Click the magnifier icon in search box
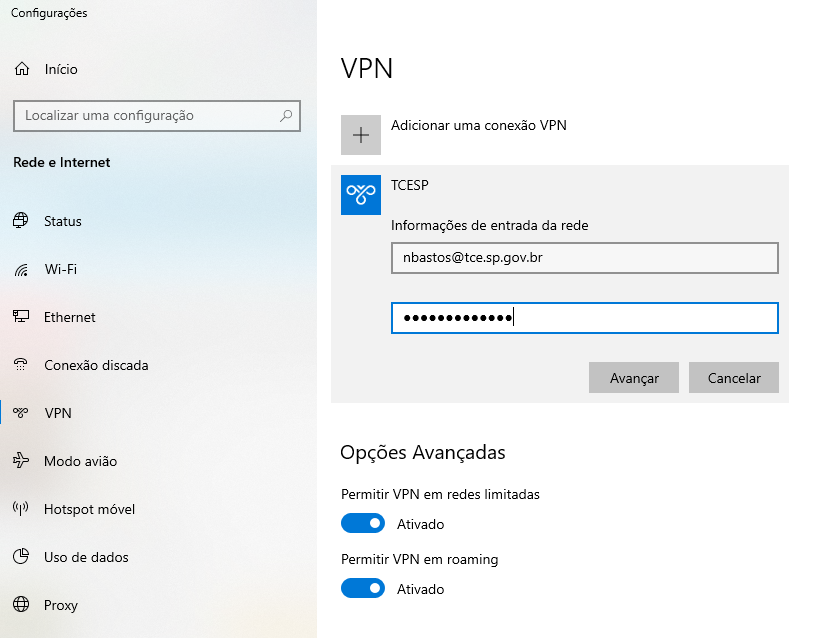This screenshot has width=830, height=638. [286, 115]
